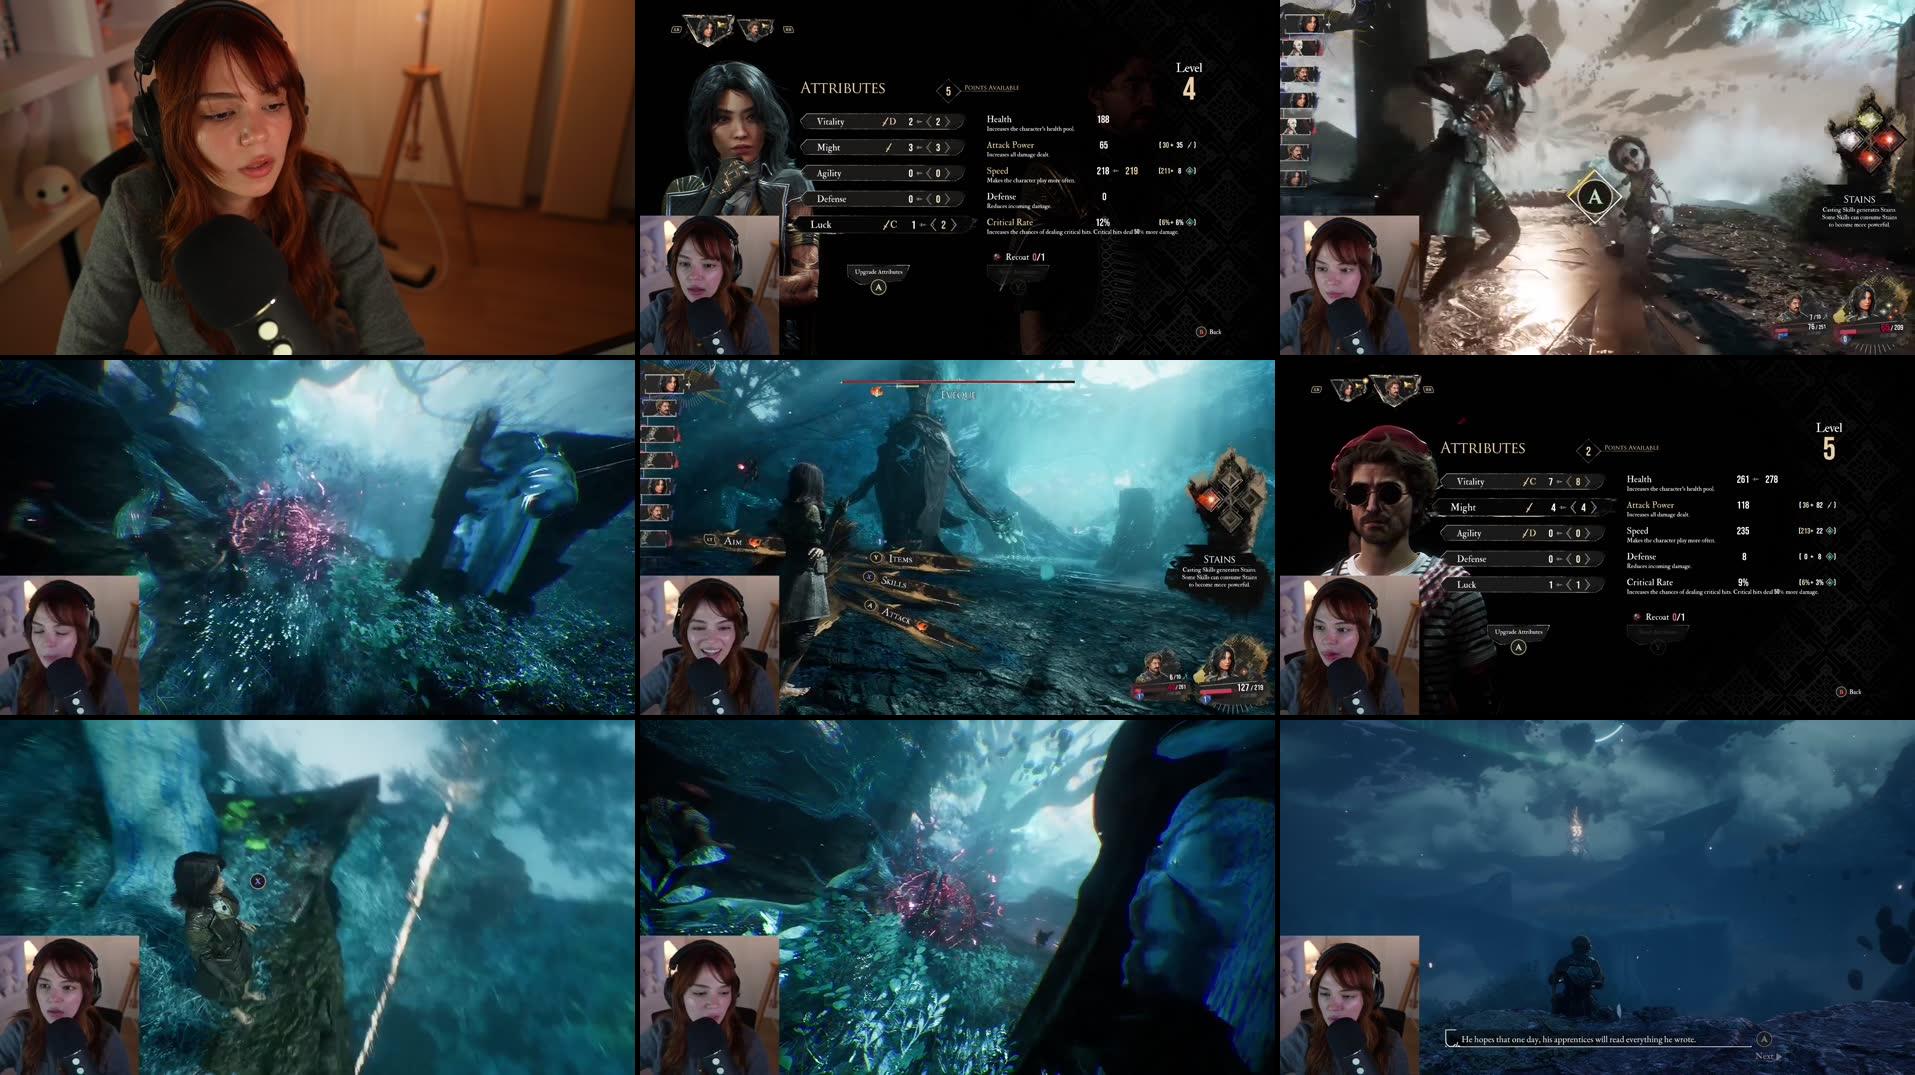The width and height of the screenshot is (1915, 1075).
Task: Click the Back button on Level 5 screen
Action: coord(1849,692)
